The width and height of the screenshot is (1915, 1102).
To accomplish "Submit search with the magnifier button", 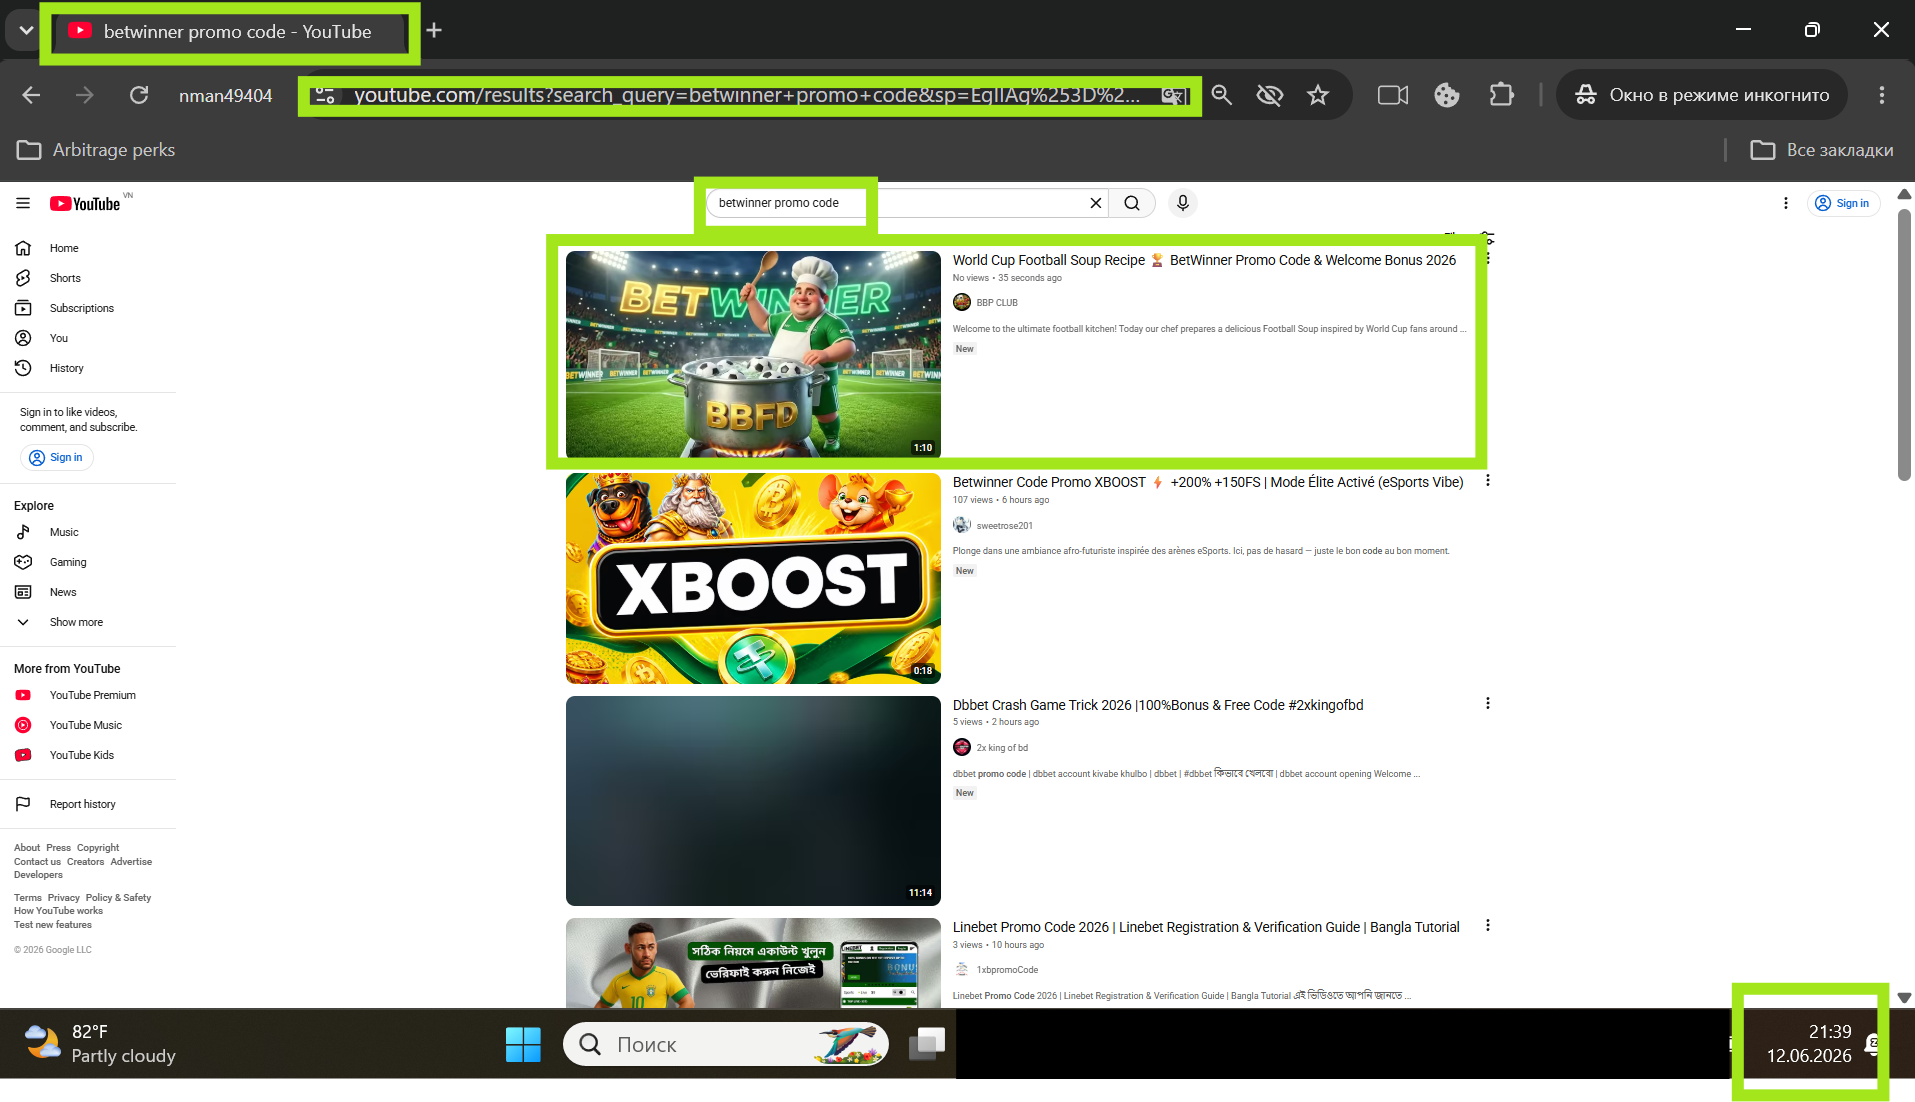I will (1132, 203).
